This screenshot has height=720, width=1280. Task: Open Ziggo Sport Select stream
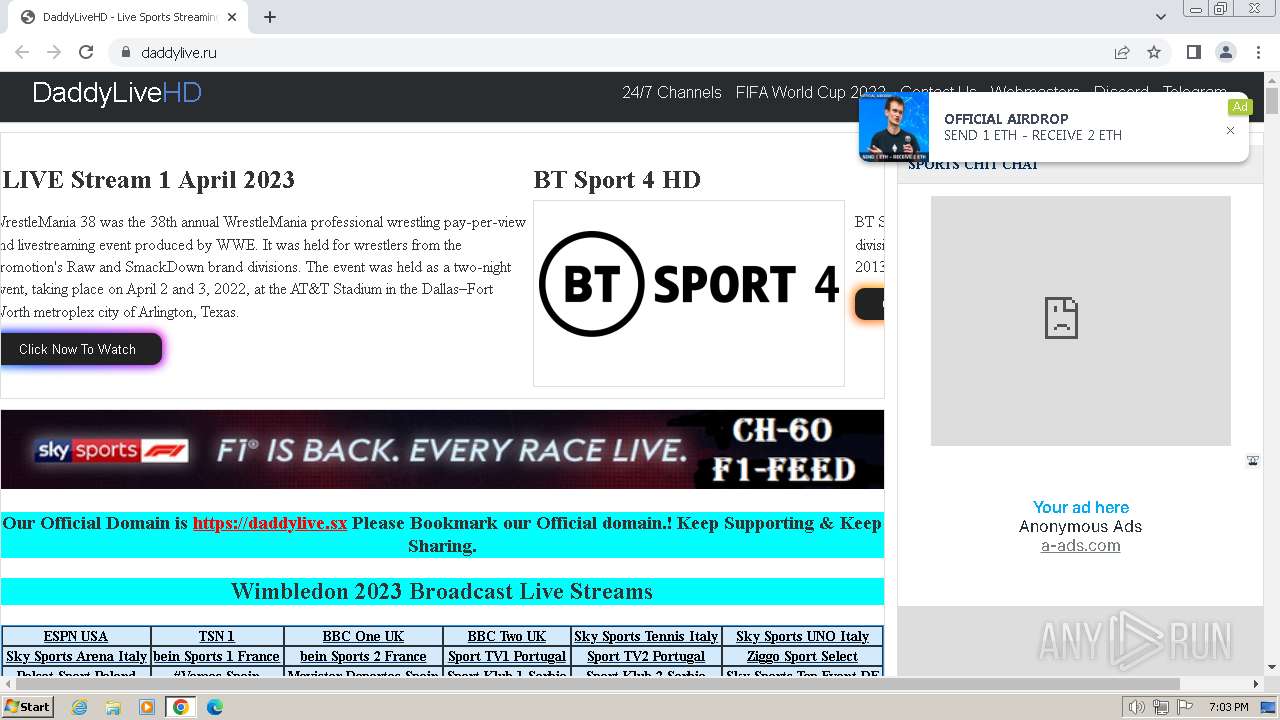coord(802,656)
